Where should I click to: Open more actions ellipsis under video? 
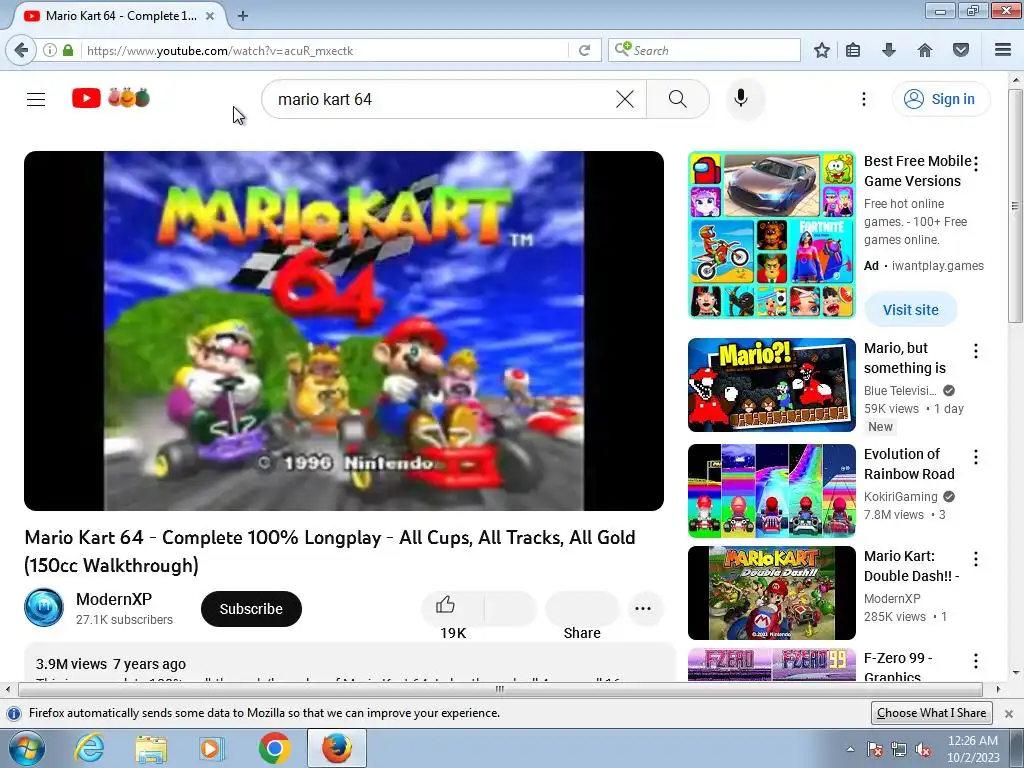point(643,609)
